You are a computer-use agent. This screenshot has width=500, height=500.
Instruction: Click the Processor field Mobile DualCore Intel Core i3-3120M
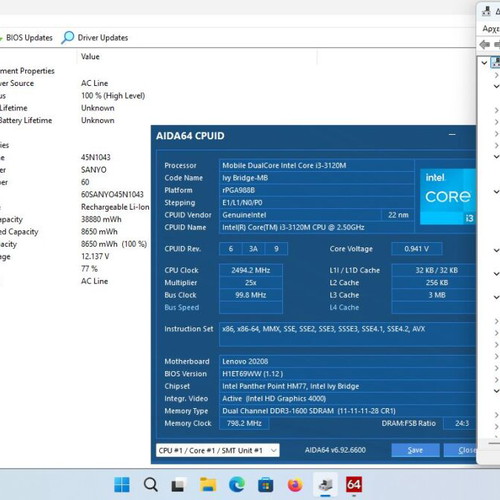pos(316,165)
